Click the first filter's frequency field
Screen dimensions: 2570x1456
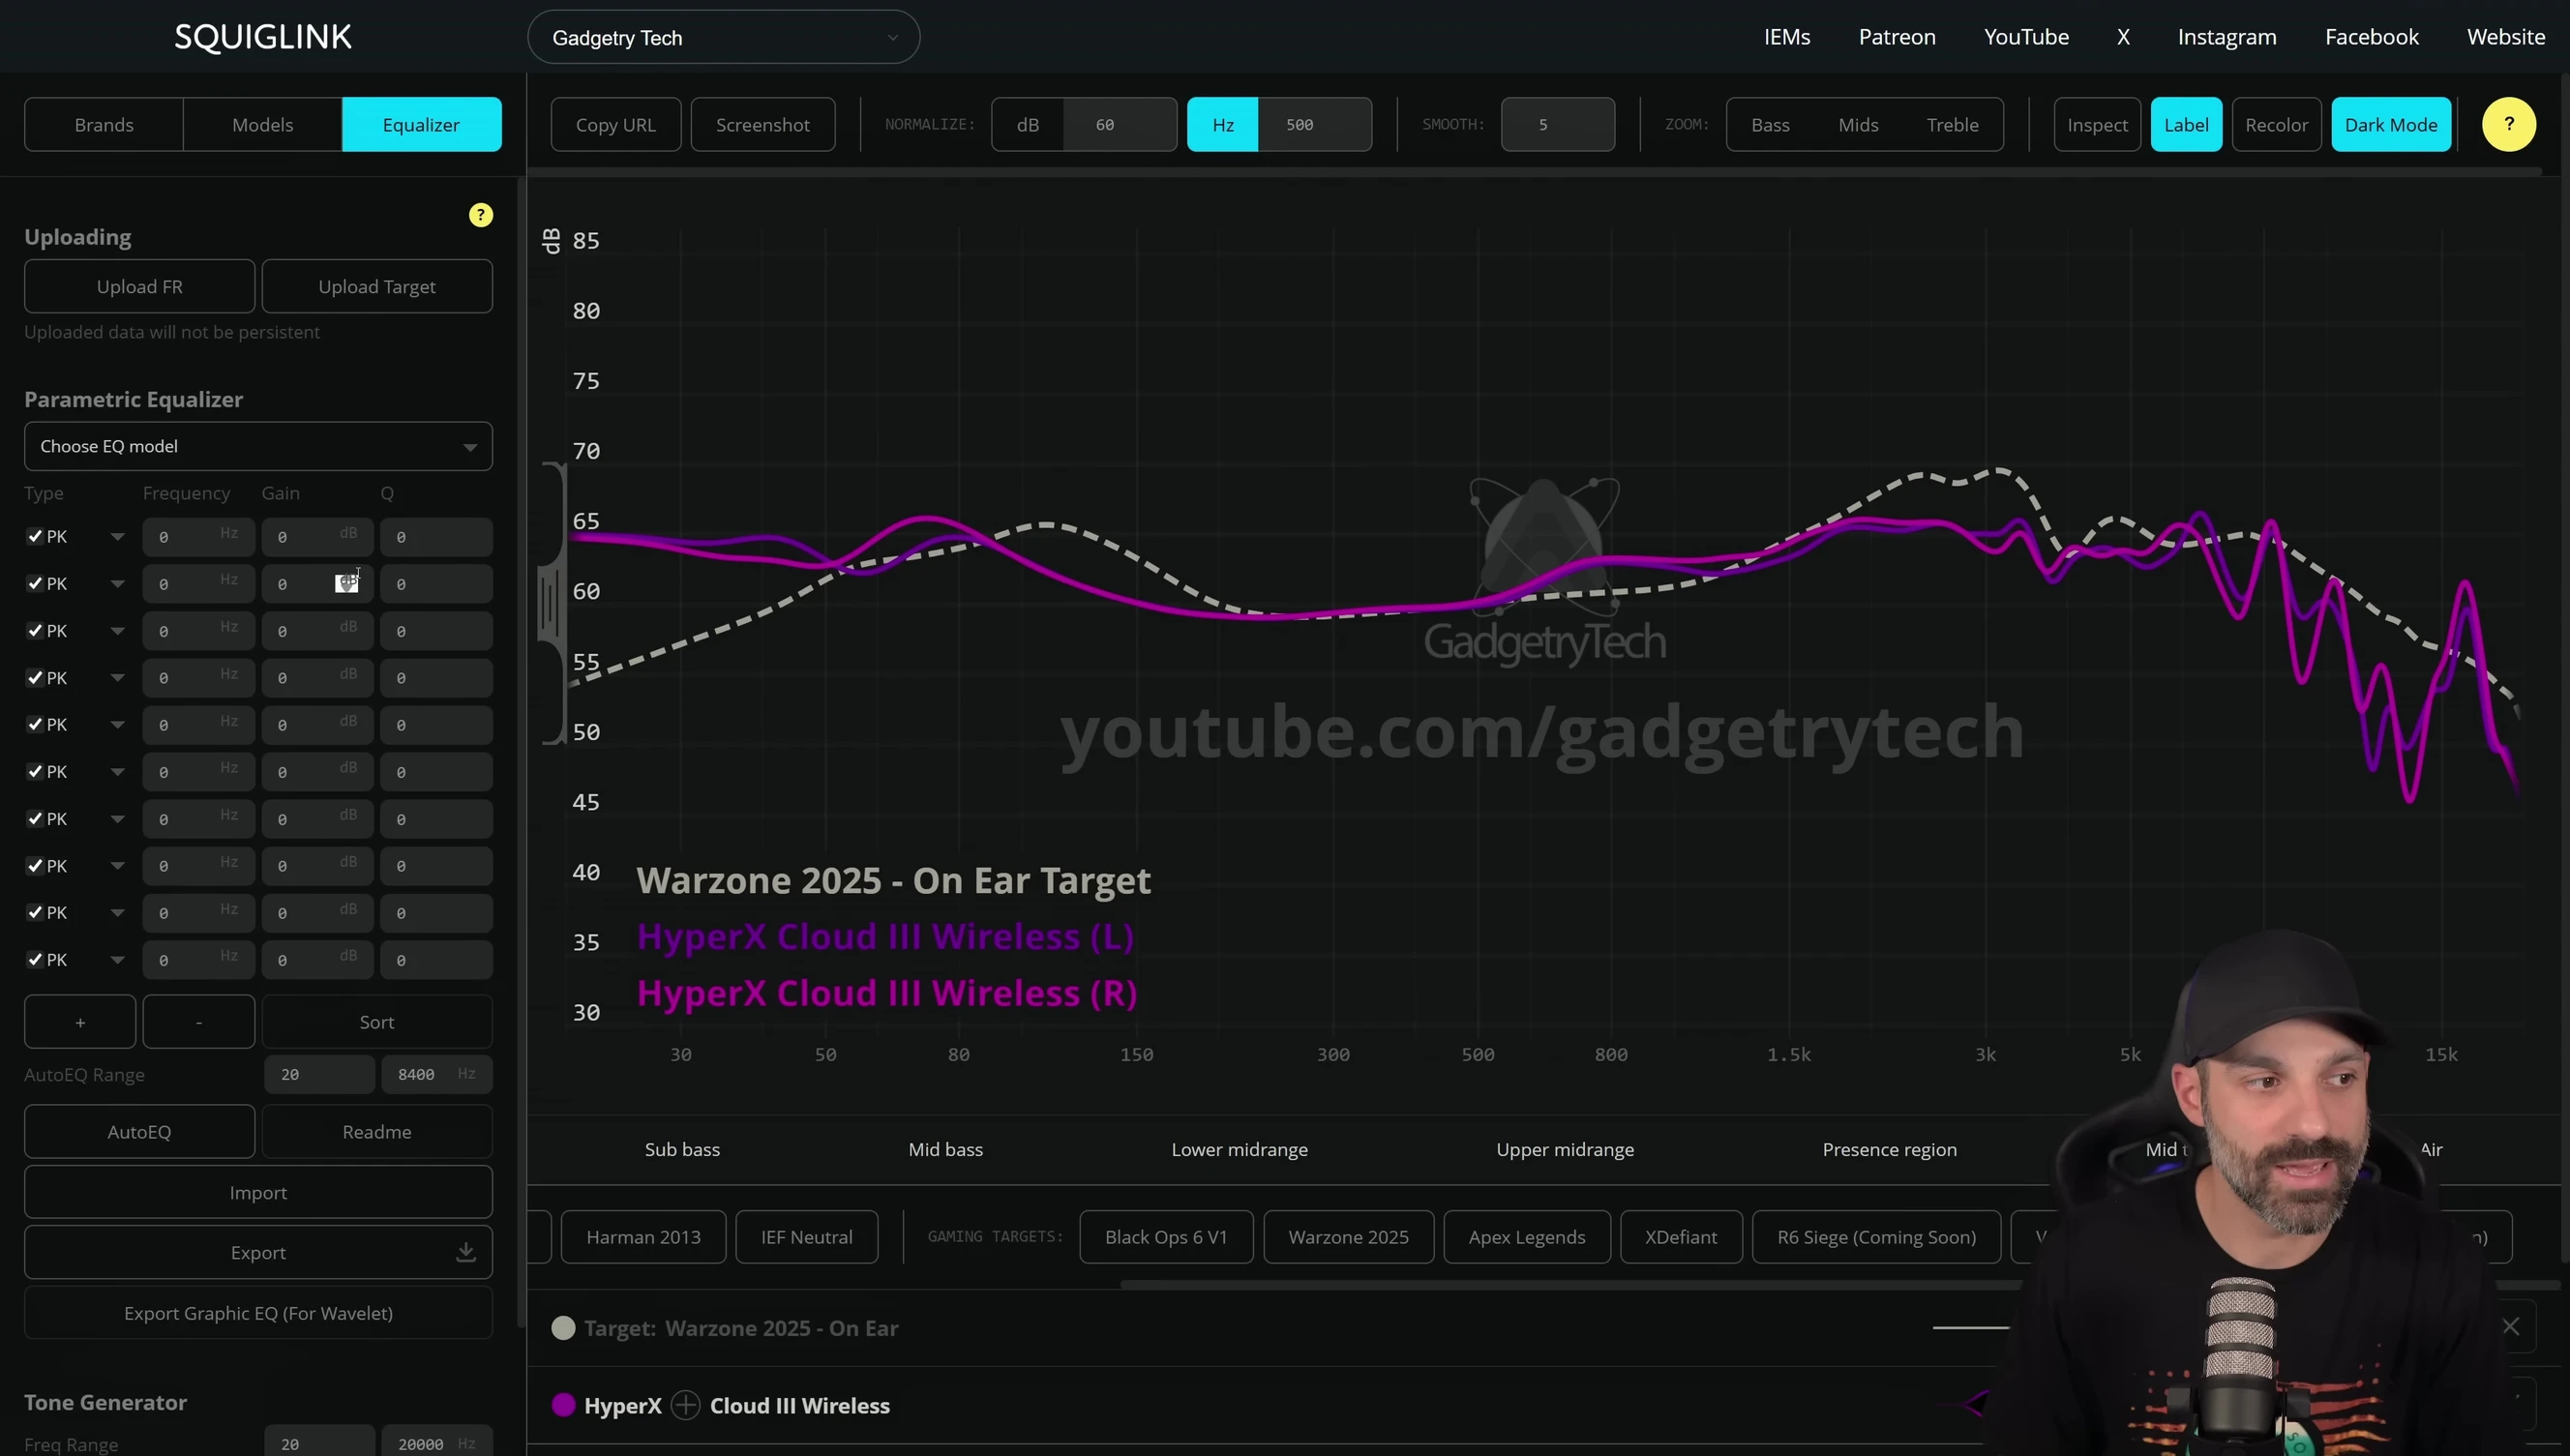pos(198,536)
